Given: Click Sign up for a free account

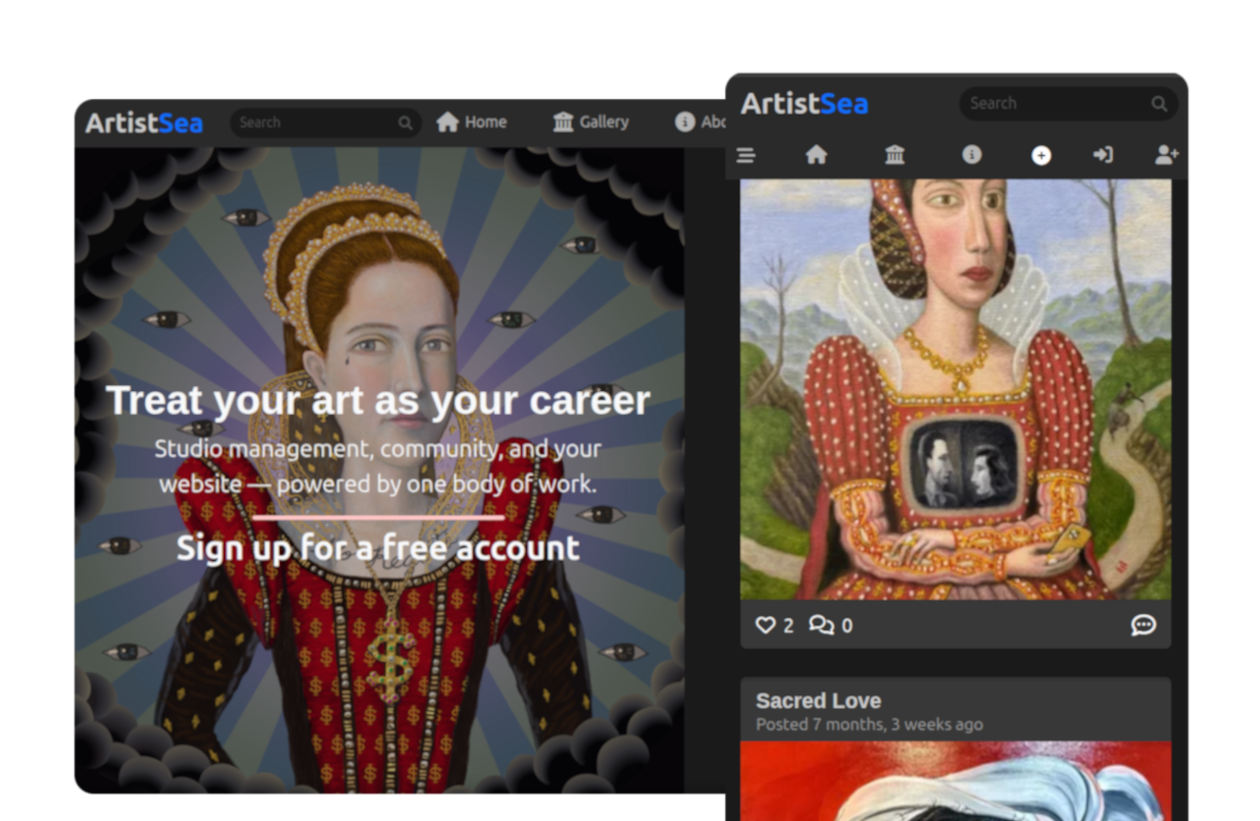Looking at the screenshot, I should [378, 548].
